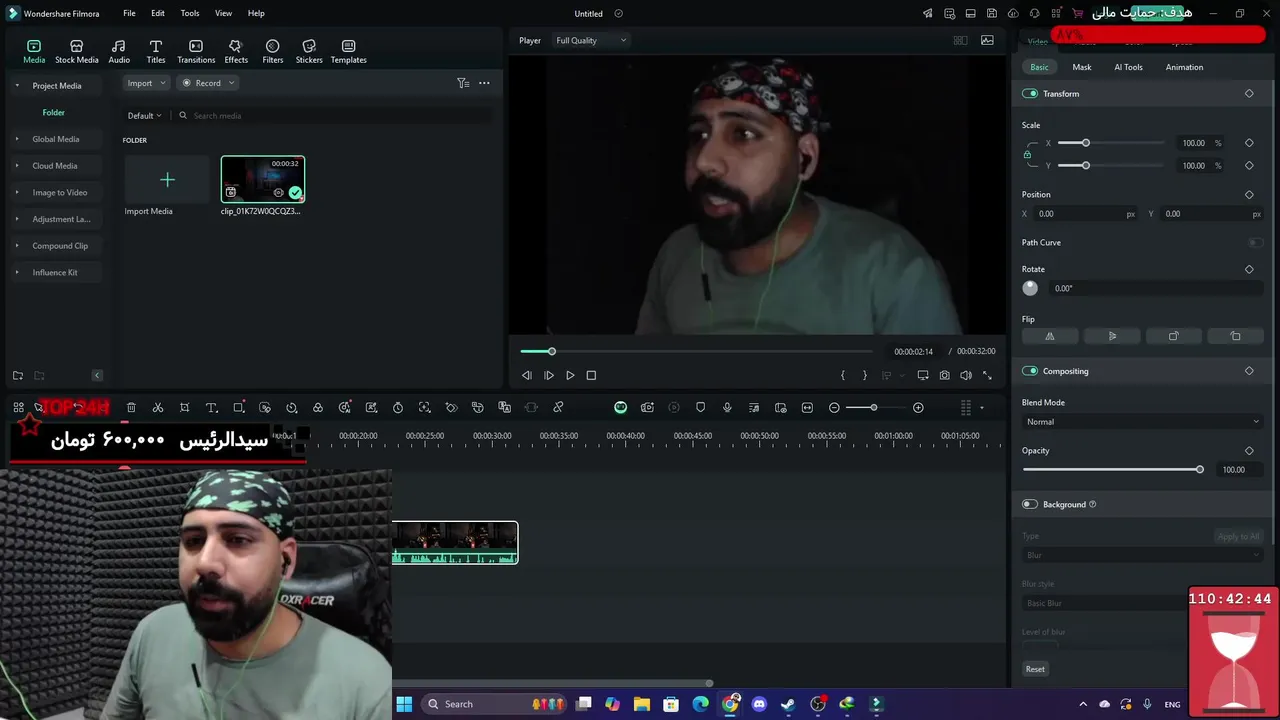Open the Record dropdown
Screen dimensions: 1280x720
click(208, 84)
